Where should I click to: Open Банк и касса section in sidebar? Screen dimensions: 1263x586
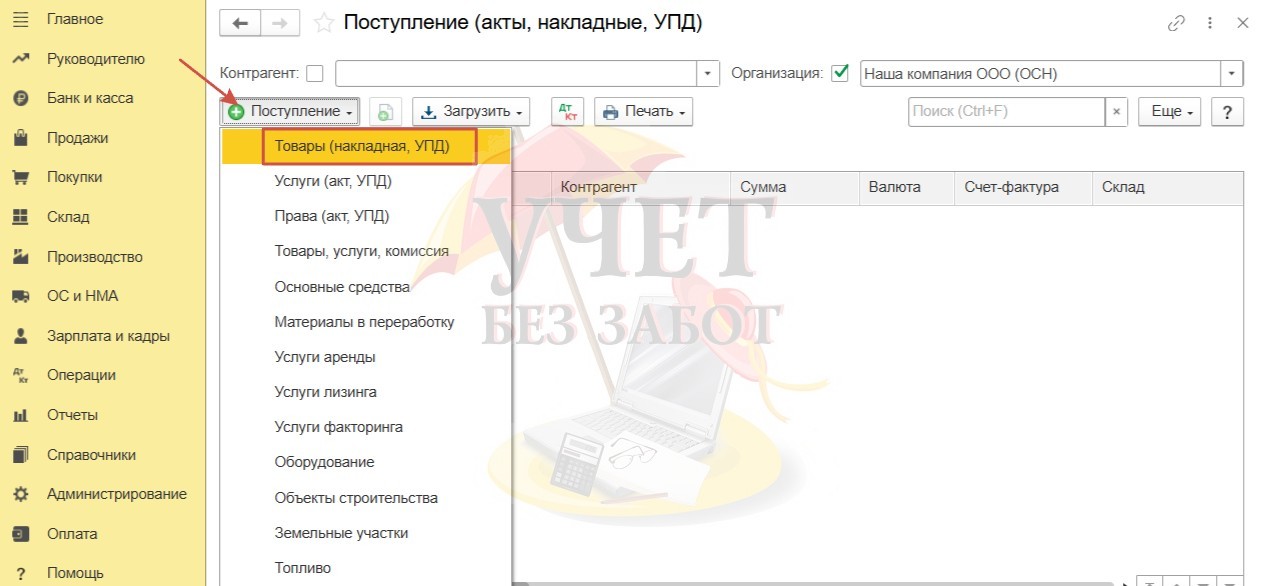click(x=90, y=98)
